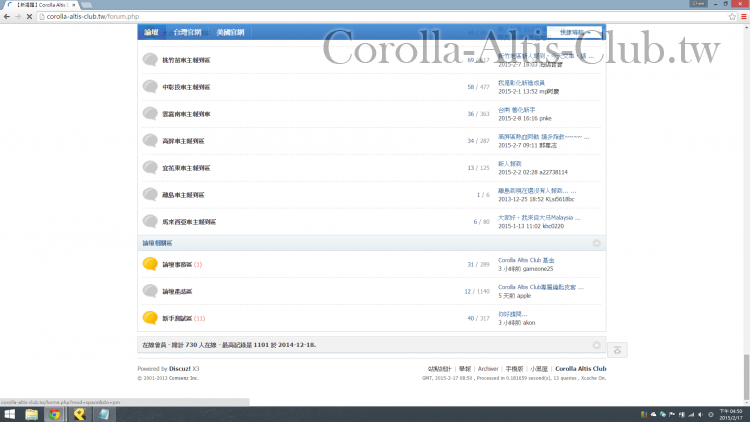This screenshot has width=750, height=422.
Task: Click the page vertical scrollbar thumb
Action: coord(746,377)
